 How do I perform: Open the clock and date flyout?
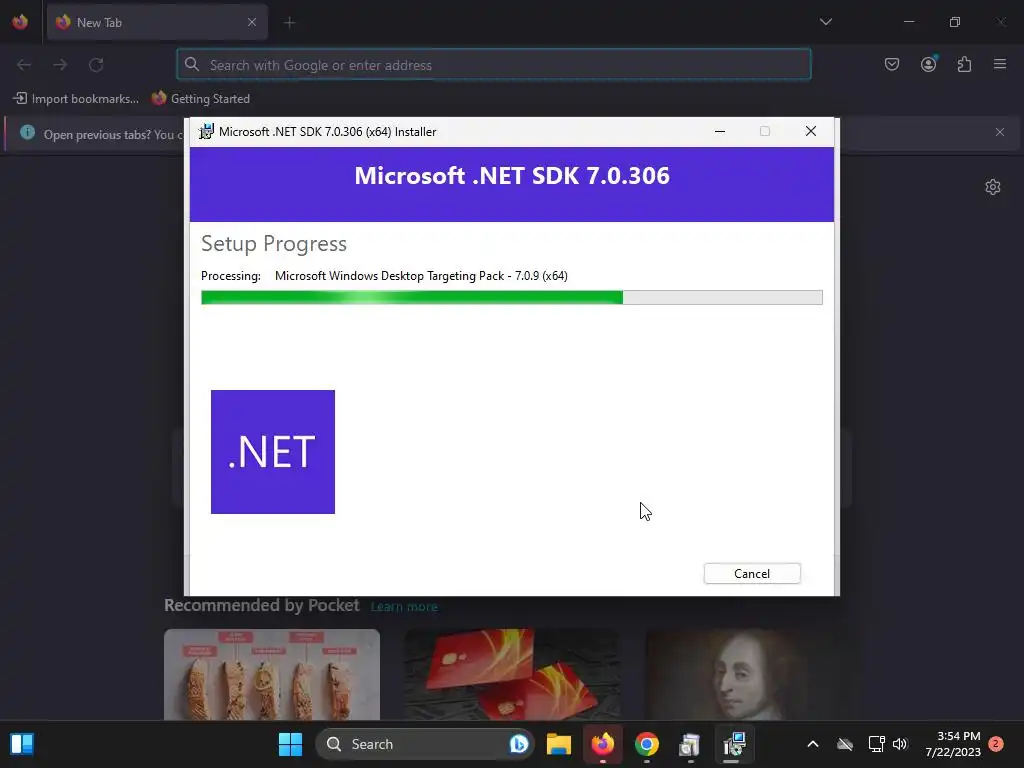pyautogui.click(x=953, y=744)
